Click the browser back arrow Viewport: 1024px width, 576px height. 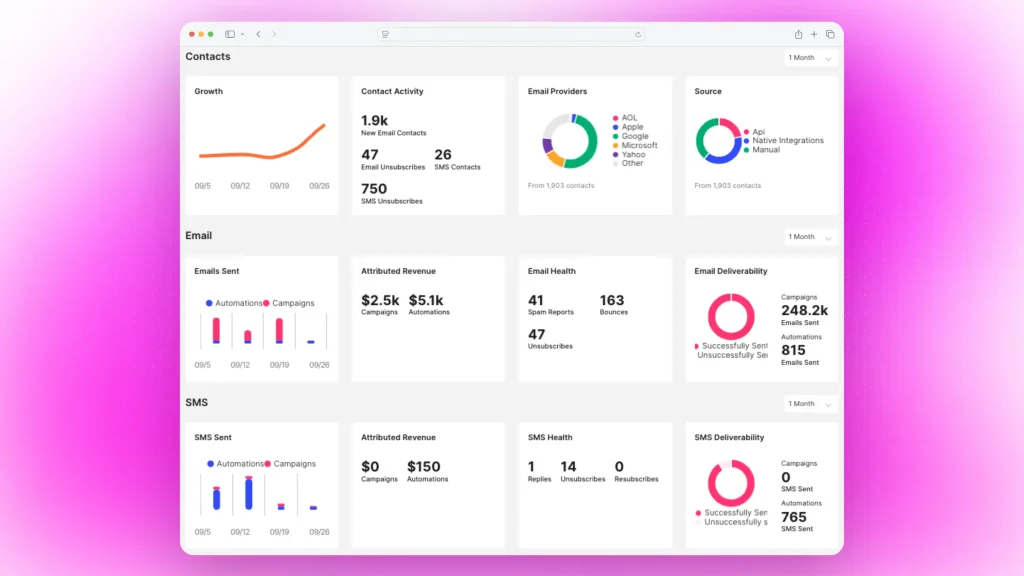pyautogui.click(x=259, y=33)
